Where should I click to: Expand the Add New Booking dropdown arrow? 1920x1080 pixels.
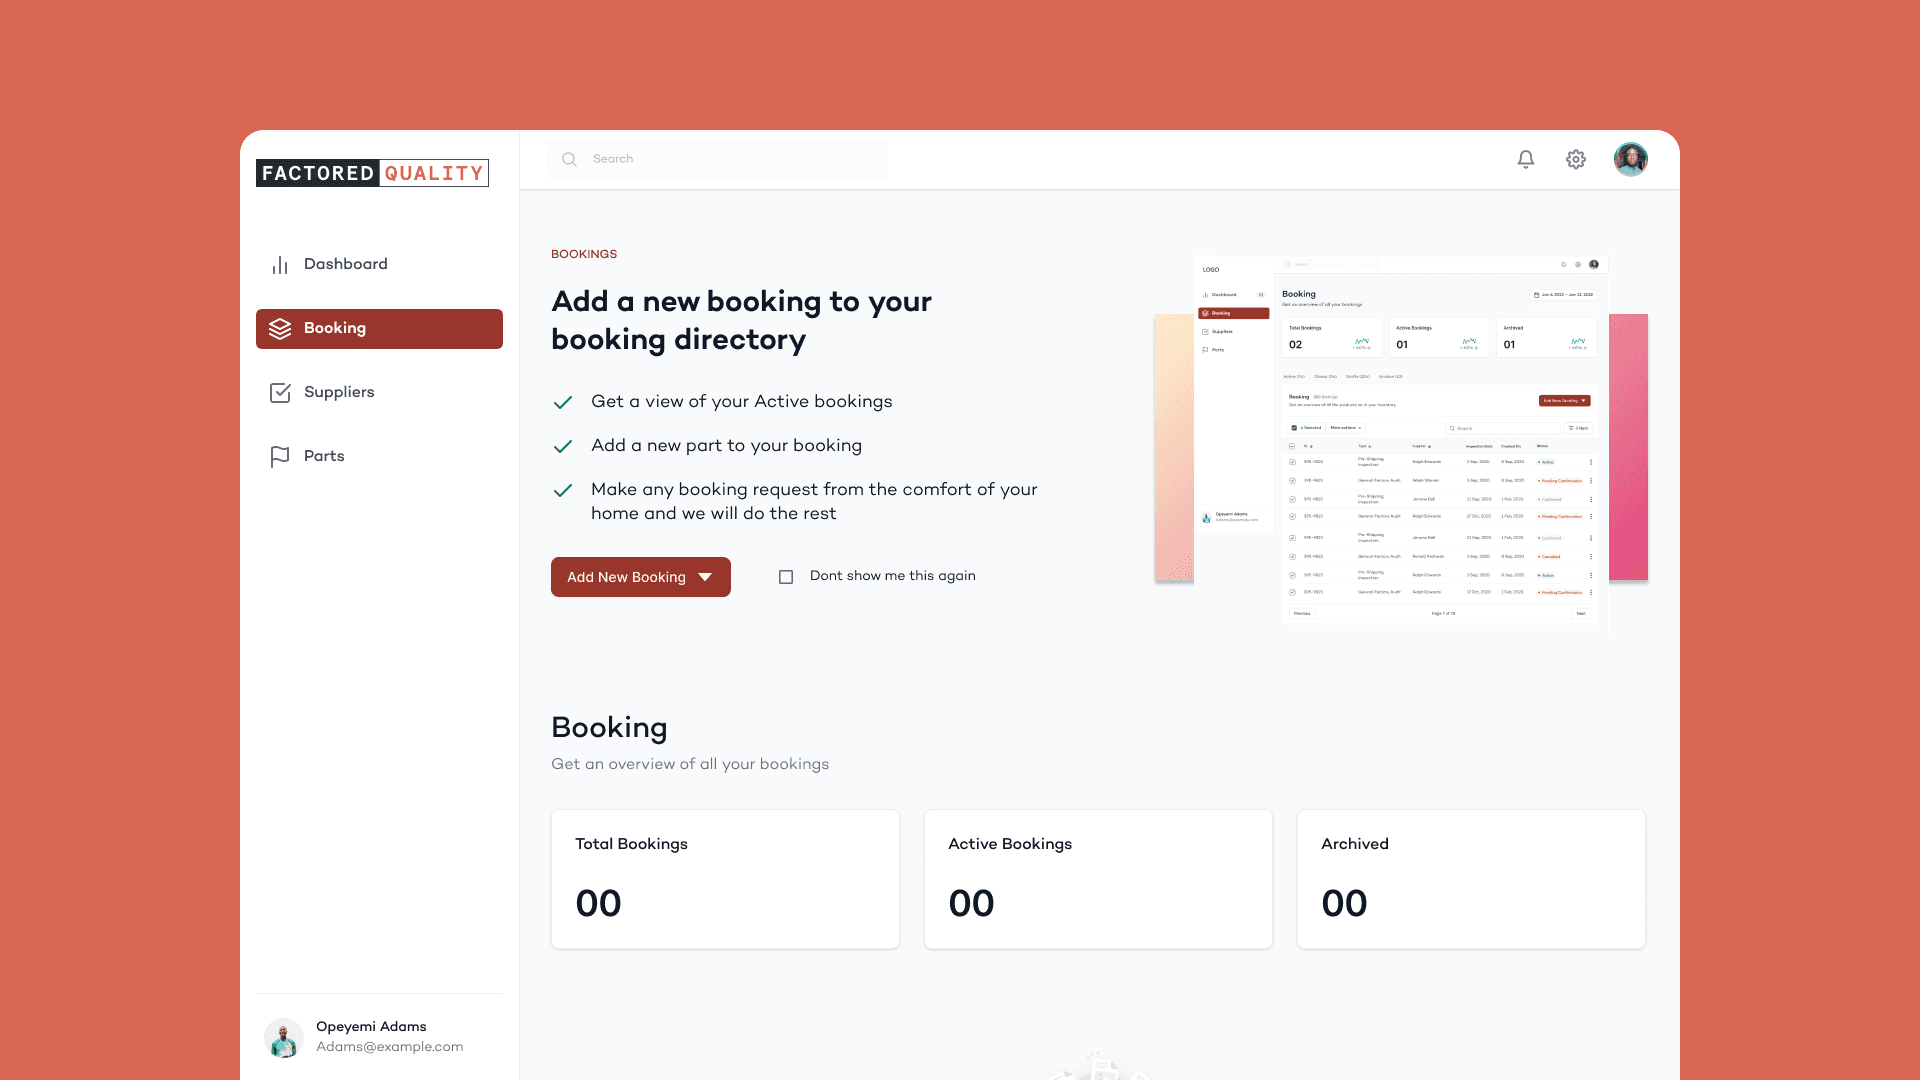pyautogui.click(x=705, y=577)
